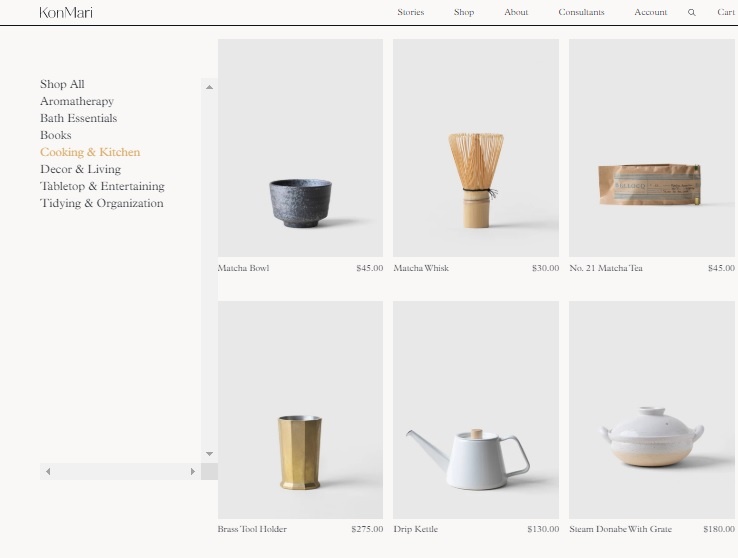Click the KonMari logo

point(66,13)
